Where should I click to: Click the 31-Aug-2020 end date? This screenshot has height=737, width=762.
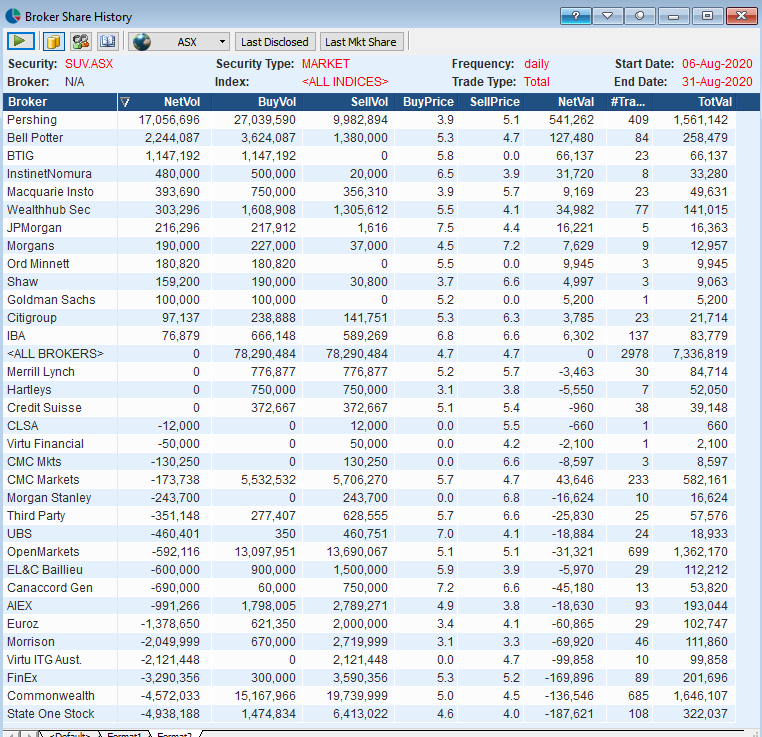pyautogui.click(x=717, y=82)
